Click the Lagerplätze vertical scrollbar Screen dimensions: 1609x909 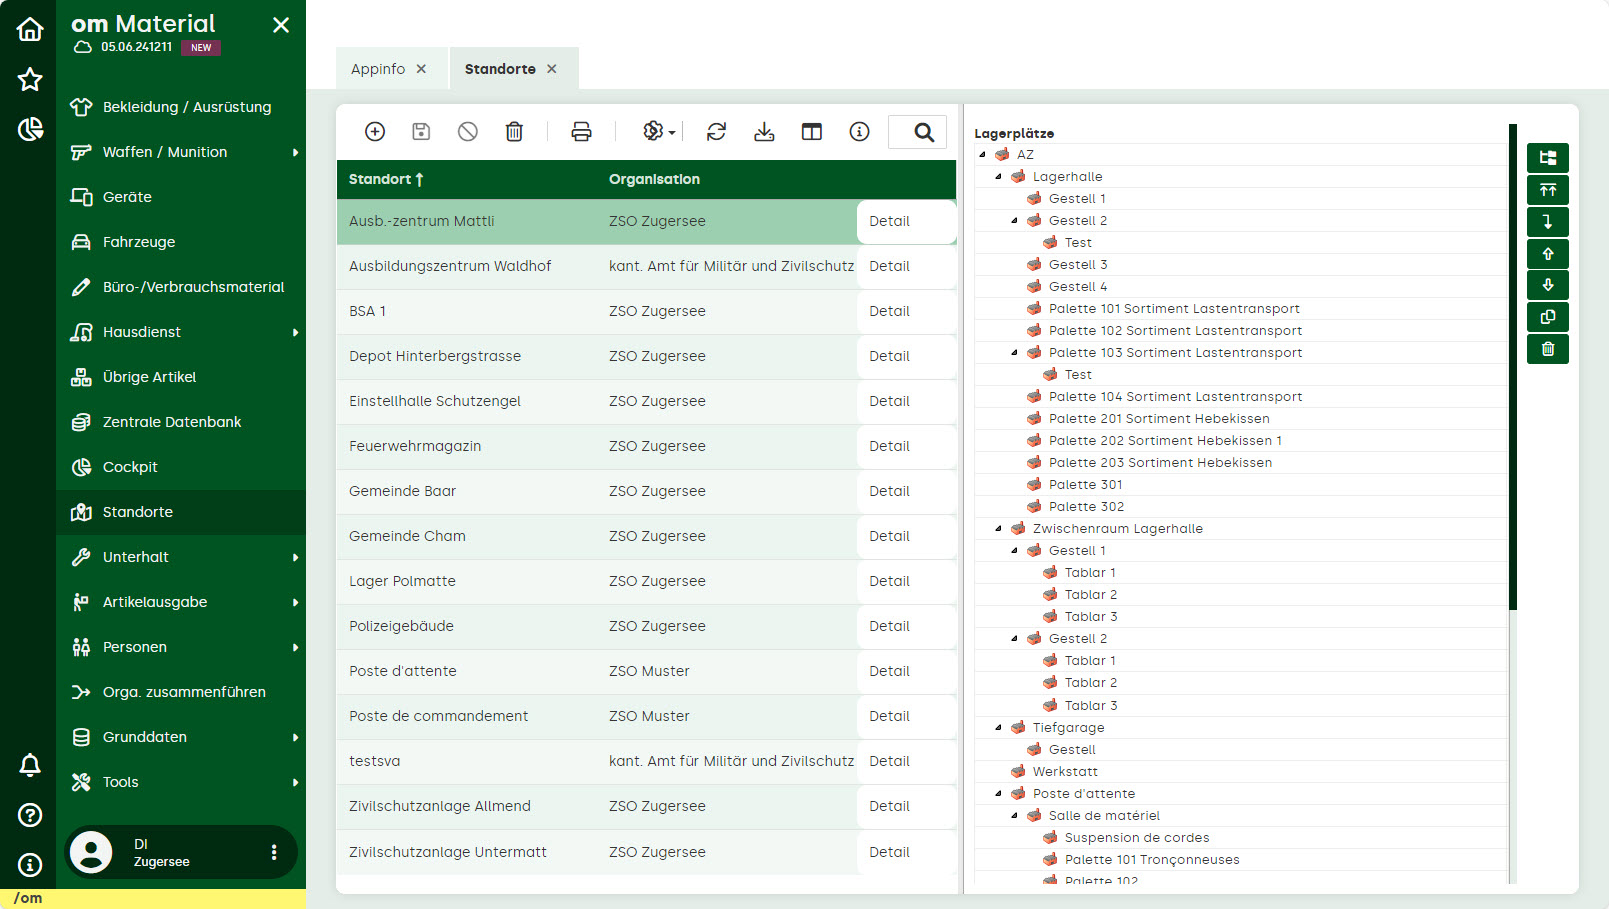click(1512, 366)
